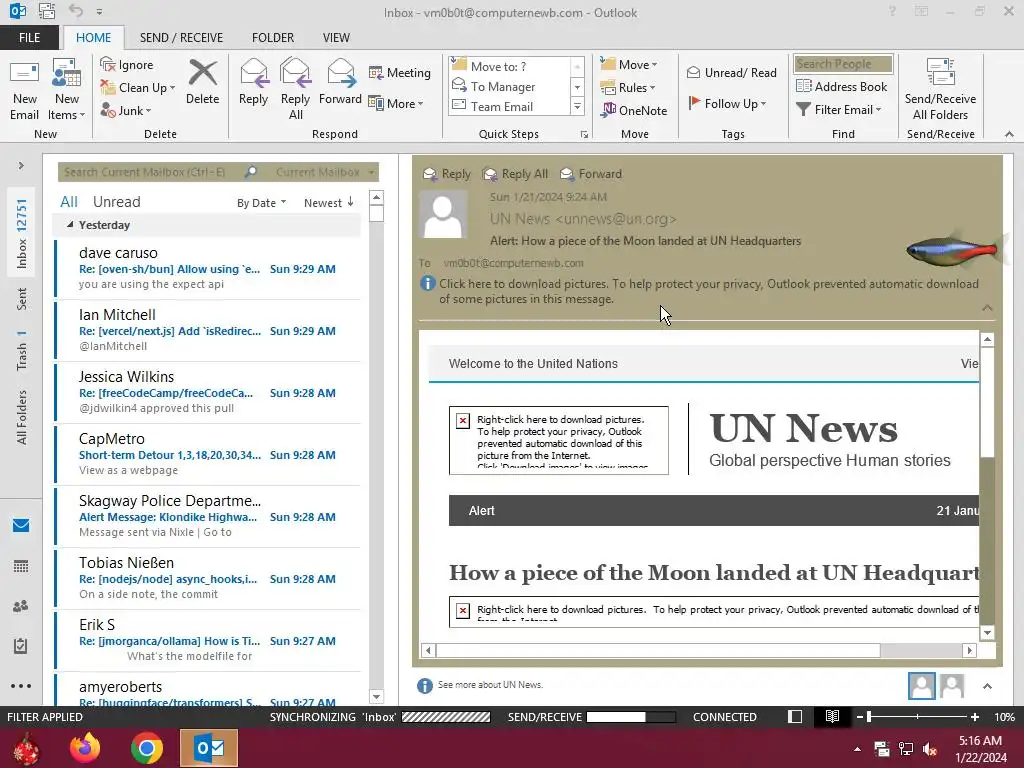This screenshot has height=768, width=1024.
Task: Switch to the SEND / RECEIVE tab
Action: (181, 38)
